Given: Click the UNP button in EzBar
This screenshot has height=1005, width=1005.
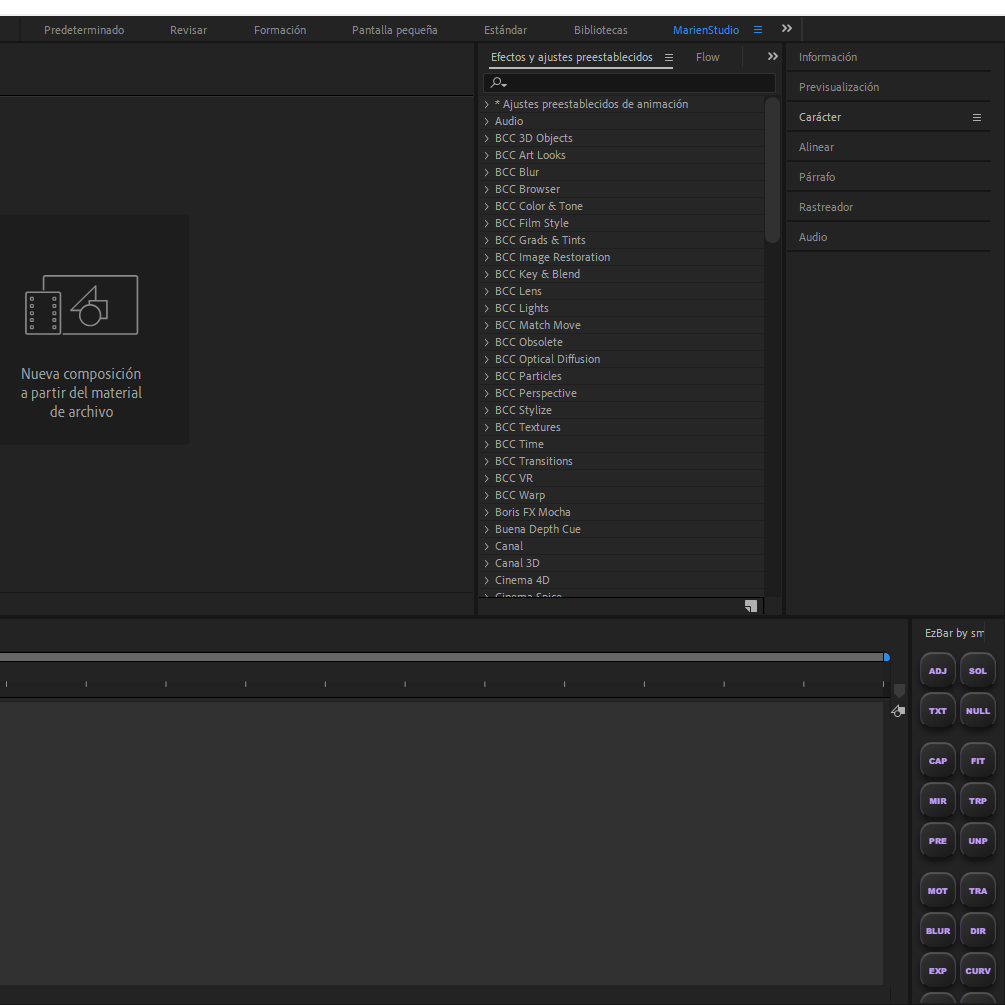Looking at the screenshot, I should click(x=977, y=840).
